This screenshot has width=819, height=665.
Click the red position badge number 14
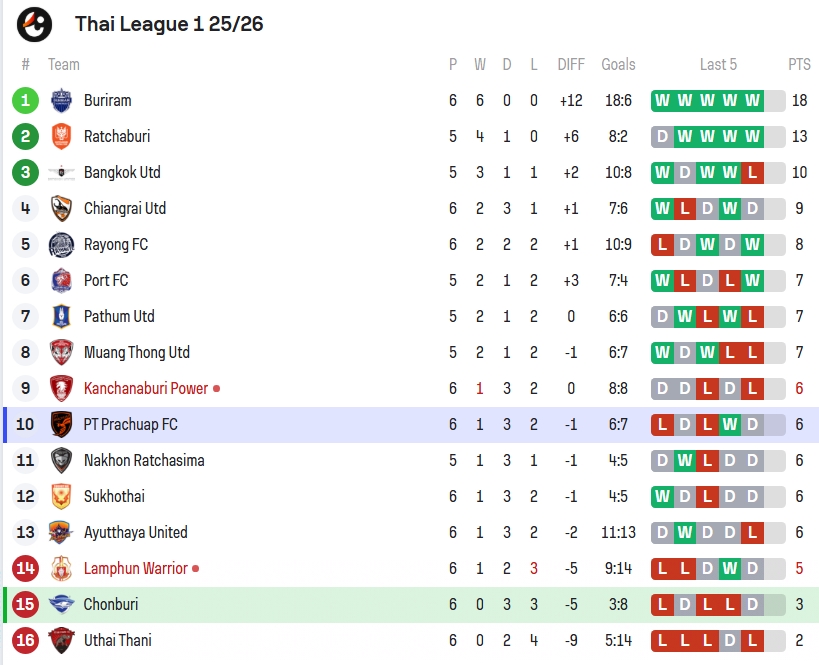coord(25,568)
